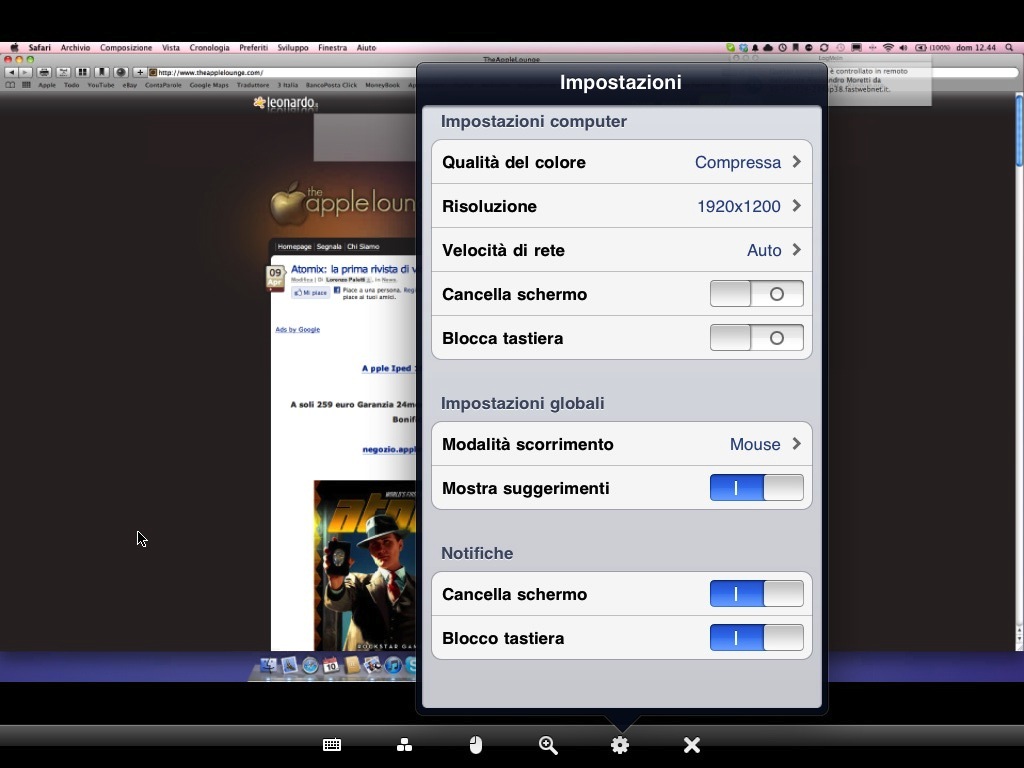Image resolution: width=1024 pixels, height=768 pixels.
Task: Click the bookmark icon in Safari toolbar
Action: point(101,72)
